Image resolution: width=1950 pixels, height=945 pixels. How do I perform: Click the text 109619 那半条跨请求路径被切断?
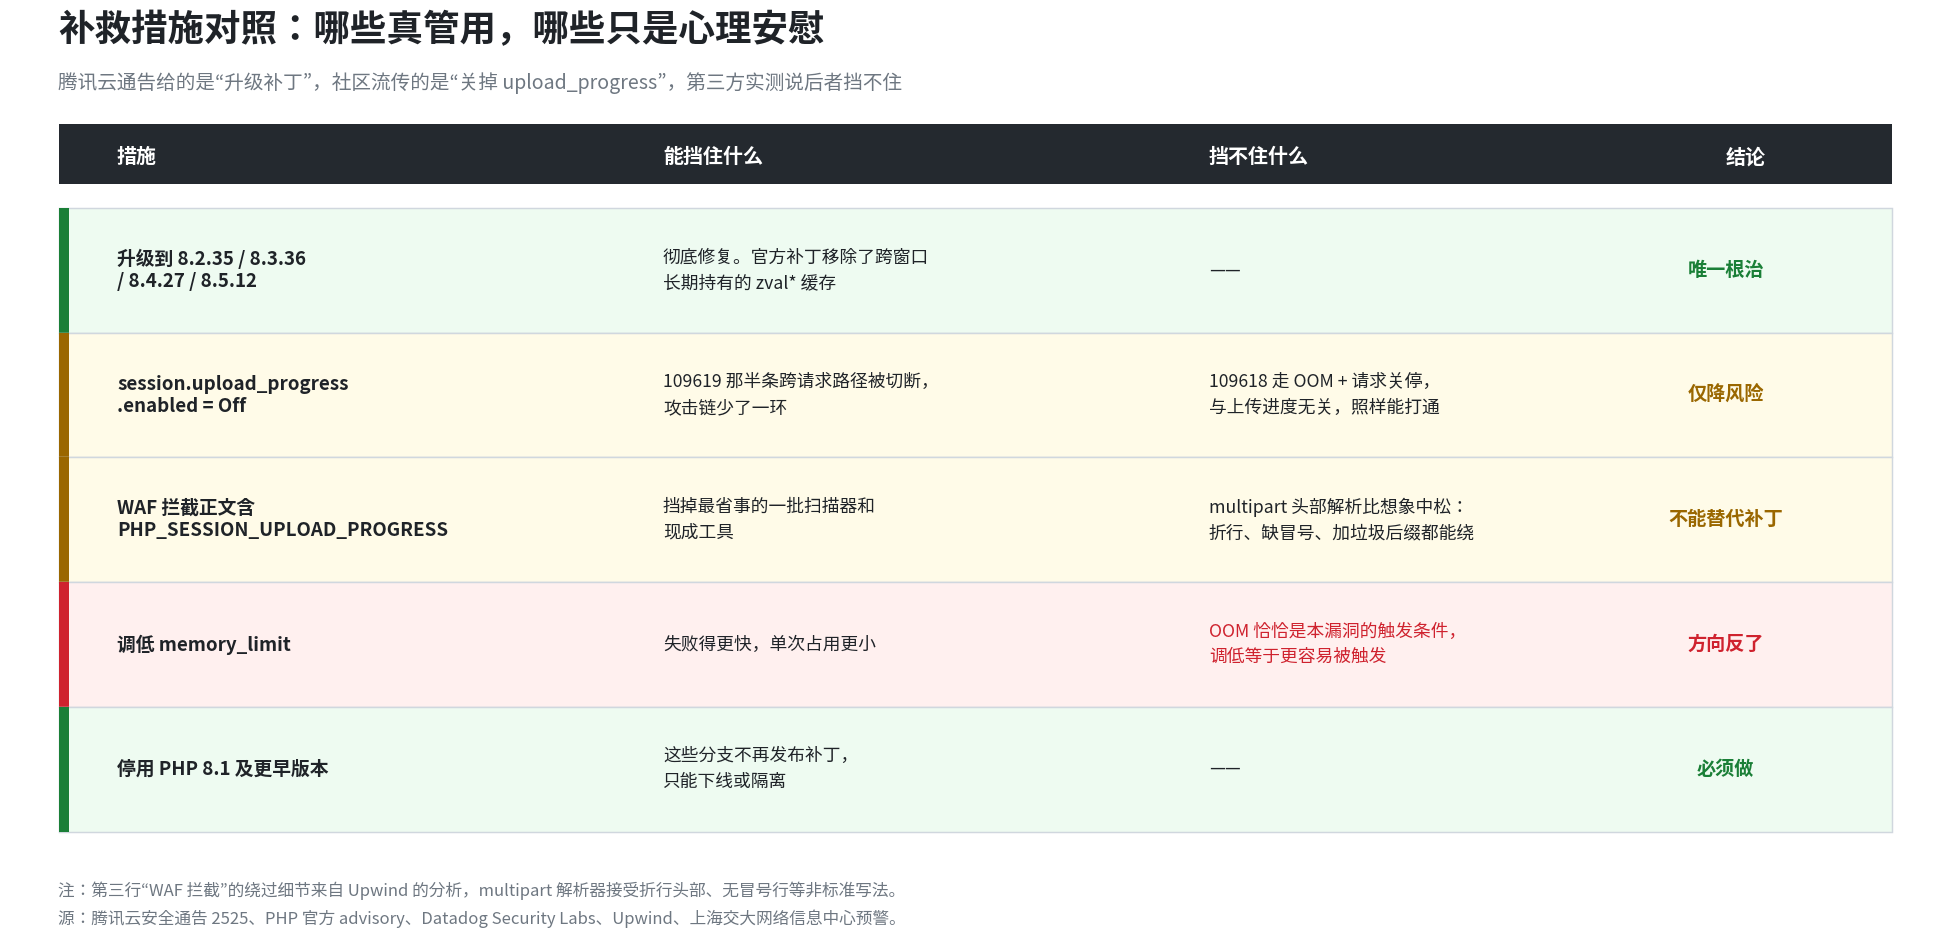pyautogui.click(x=796, y=381)
